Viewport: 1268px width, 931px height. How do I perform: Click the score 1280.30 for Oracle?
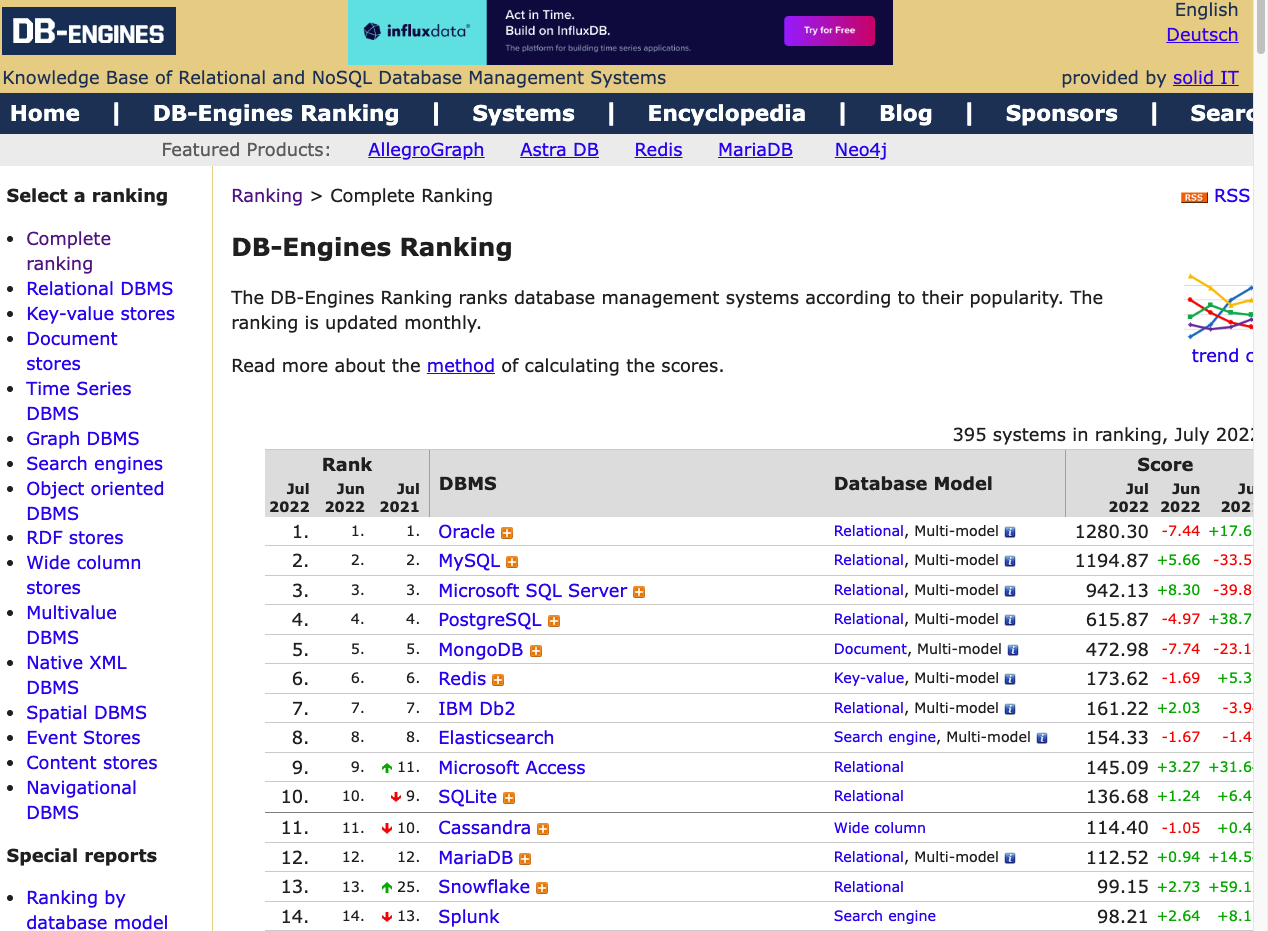[x=1112, y=532]
